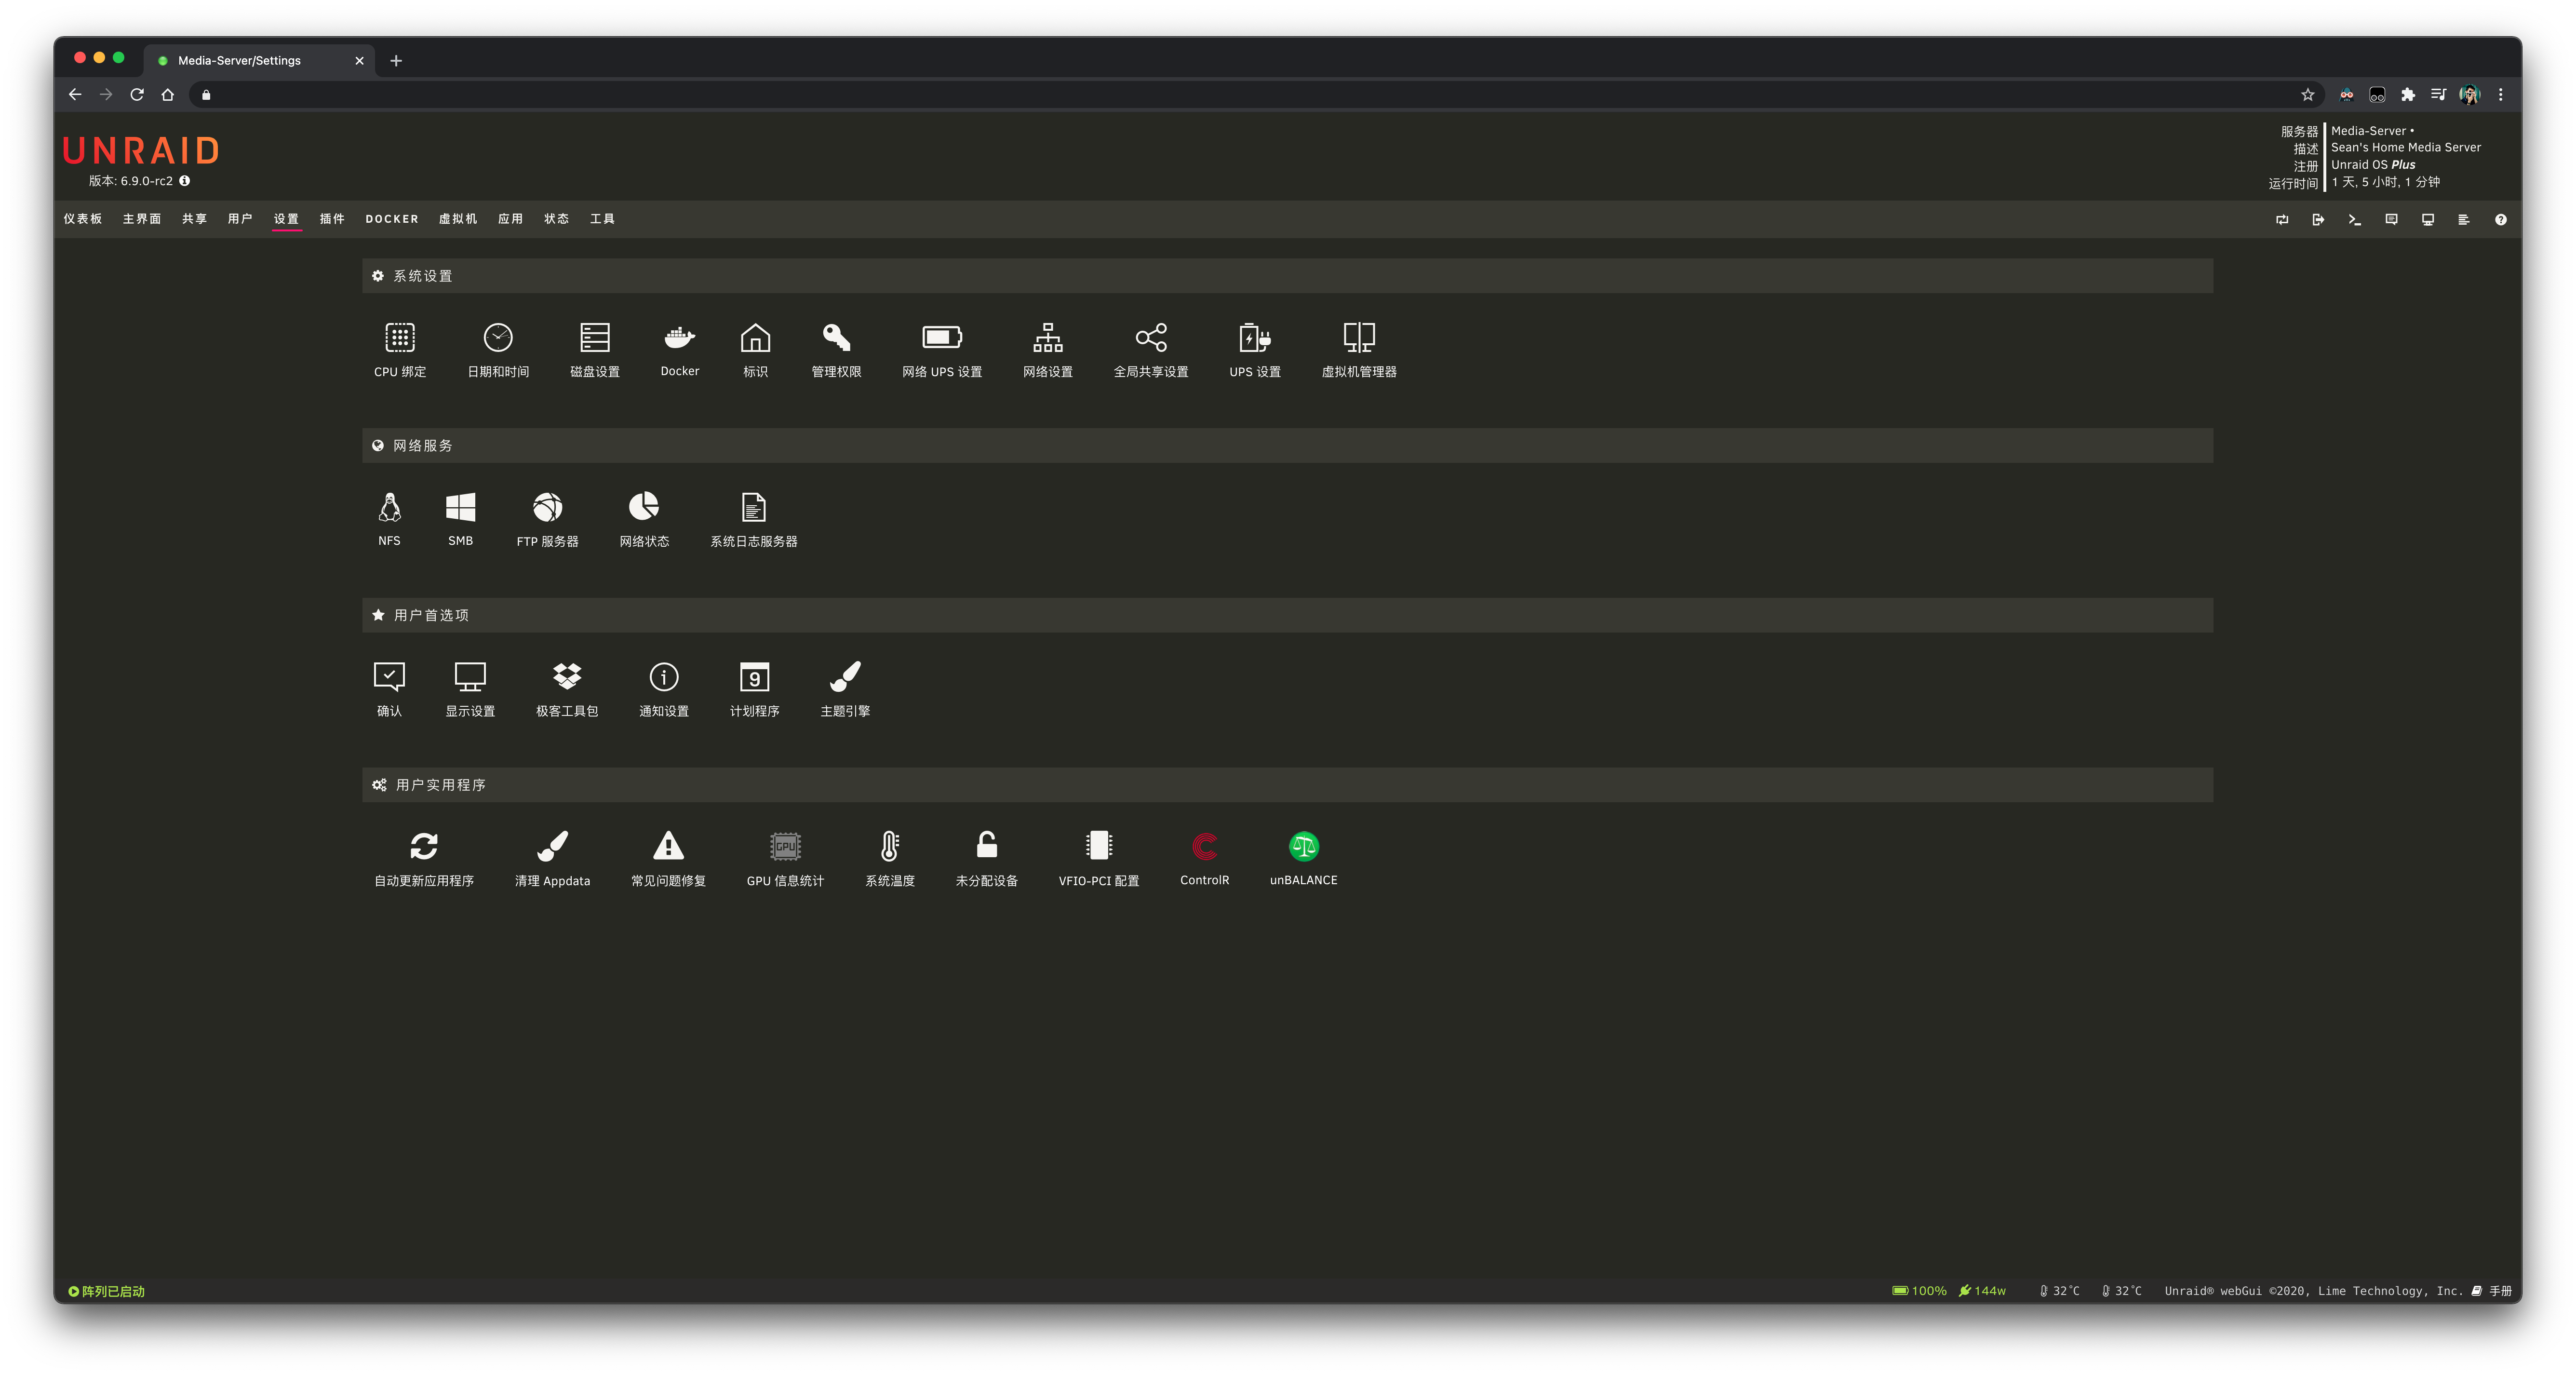Viewport: 2576px width, 1375px height.
Task: Click the help question mark icon
Action: [x=2500, y=220]
